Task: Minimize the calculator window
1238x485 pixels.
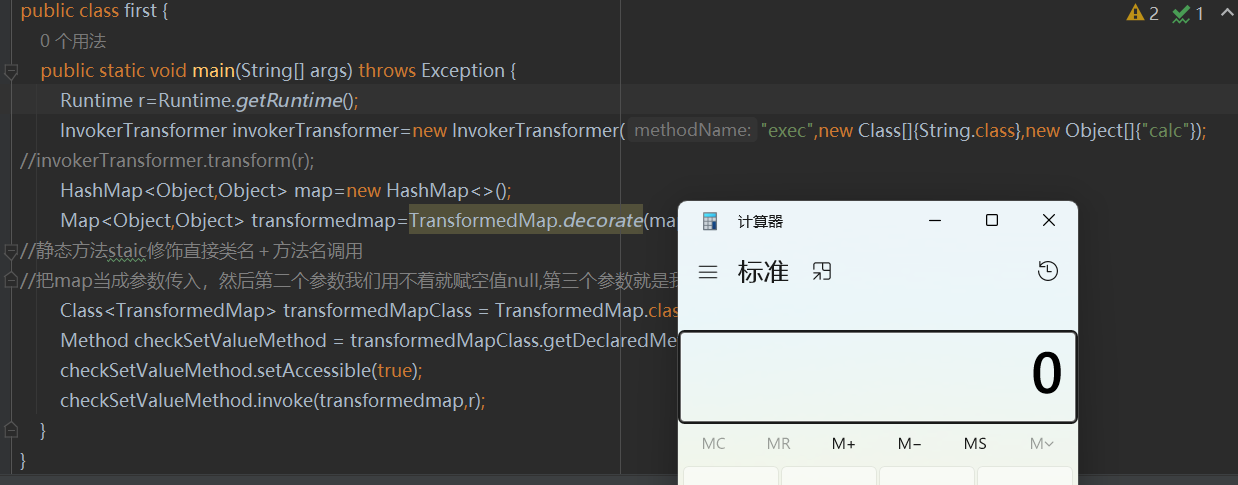Action: (x=935, y=220)
